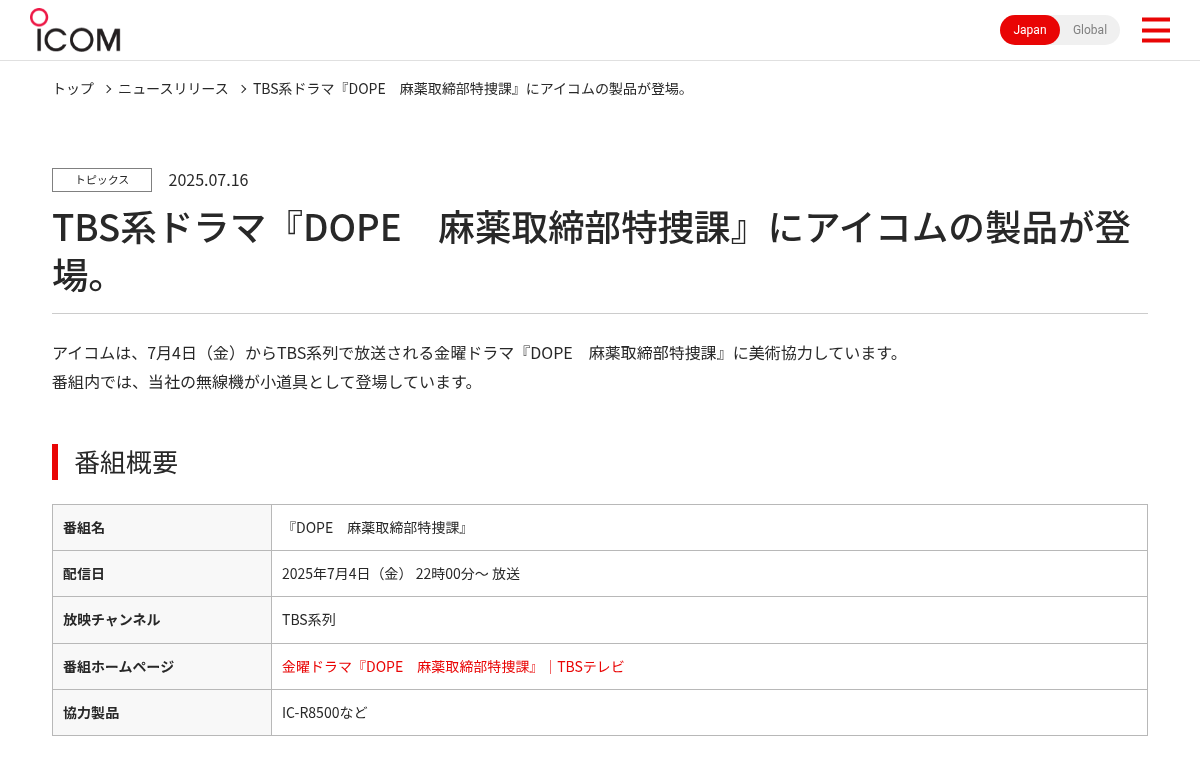1200x757 pixels.
Task: Click the 番組ホームページ header cell
Action: 162,666
